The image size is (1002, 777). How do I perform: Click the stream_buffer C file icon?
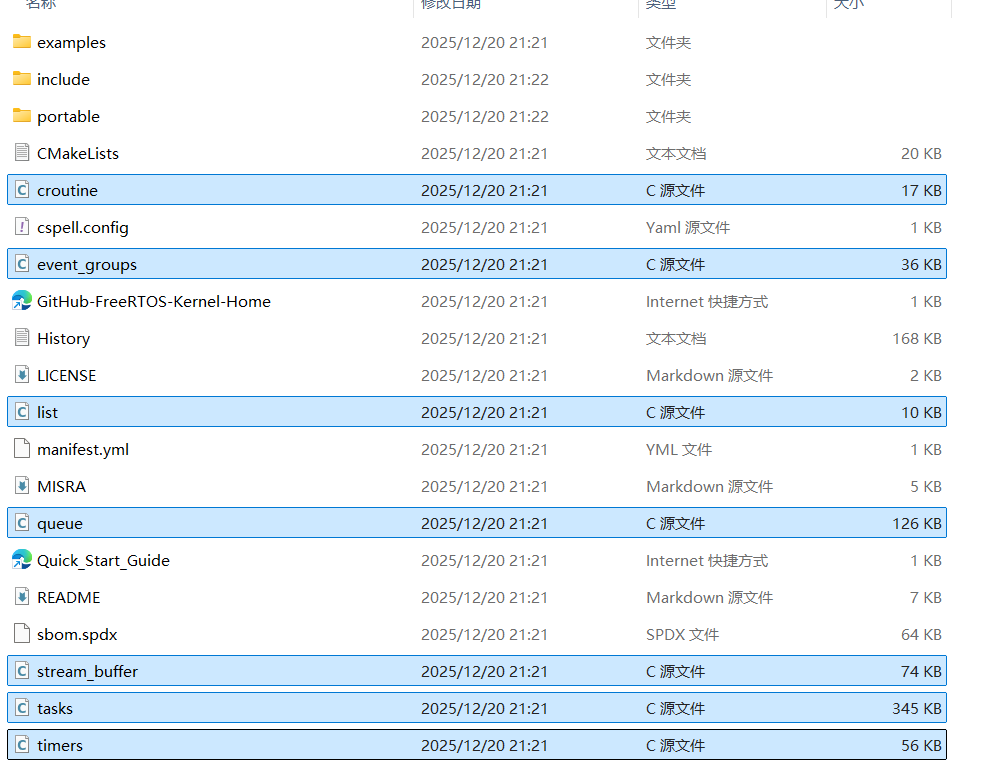pyautogui.click(x=22, y=671)
